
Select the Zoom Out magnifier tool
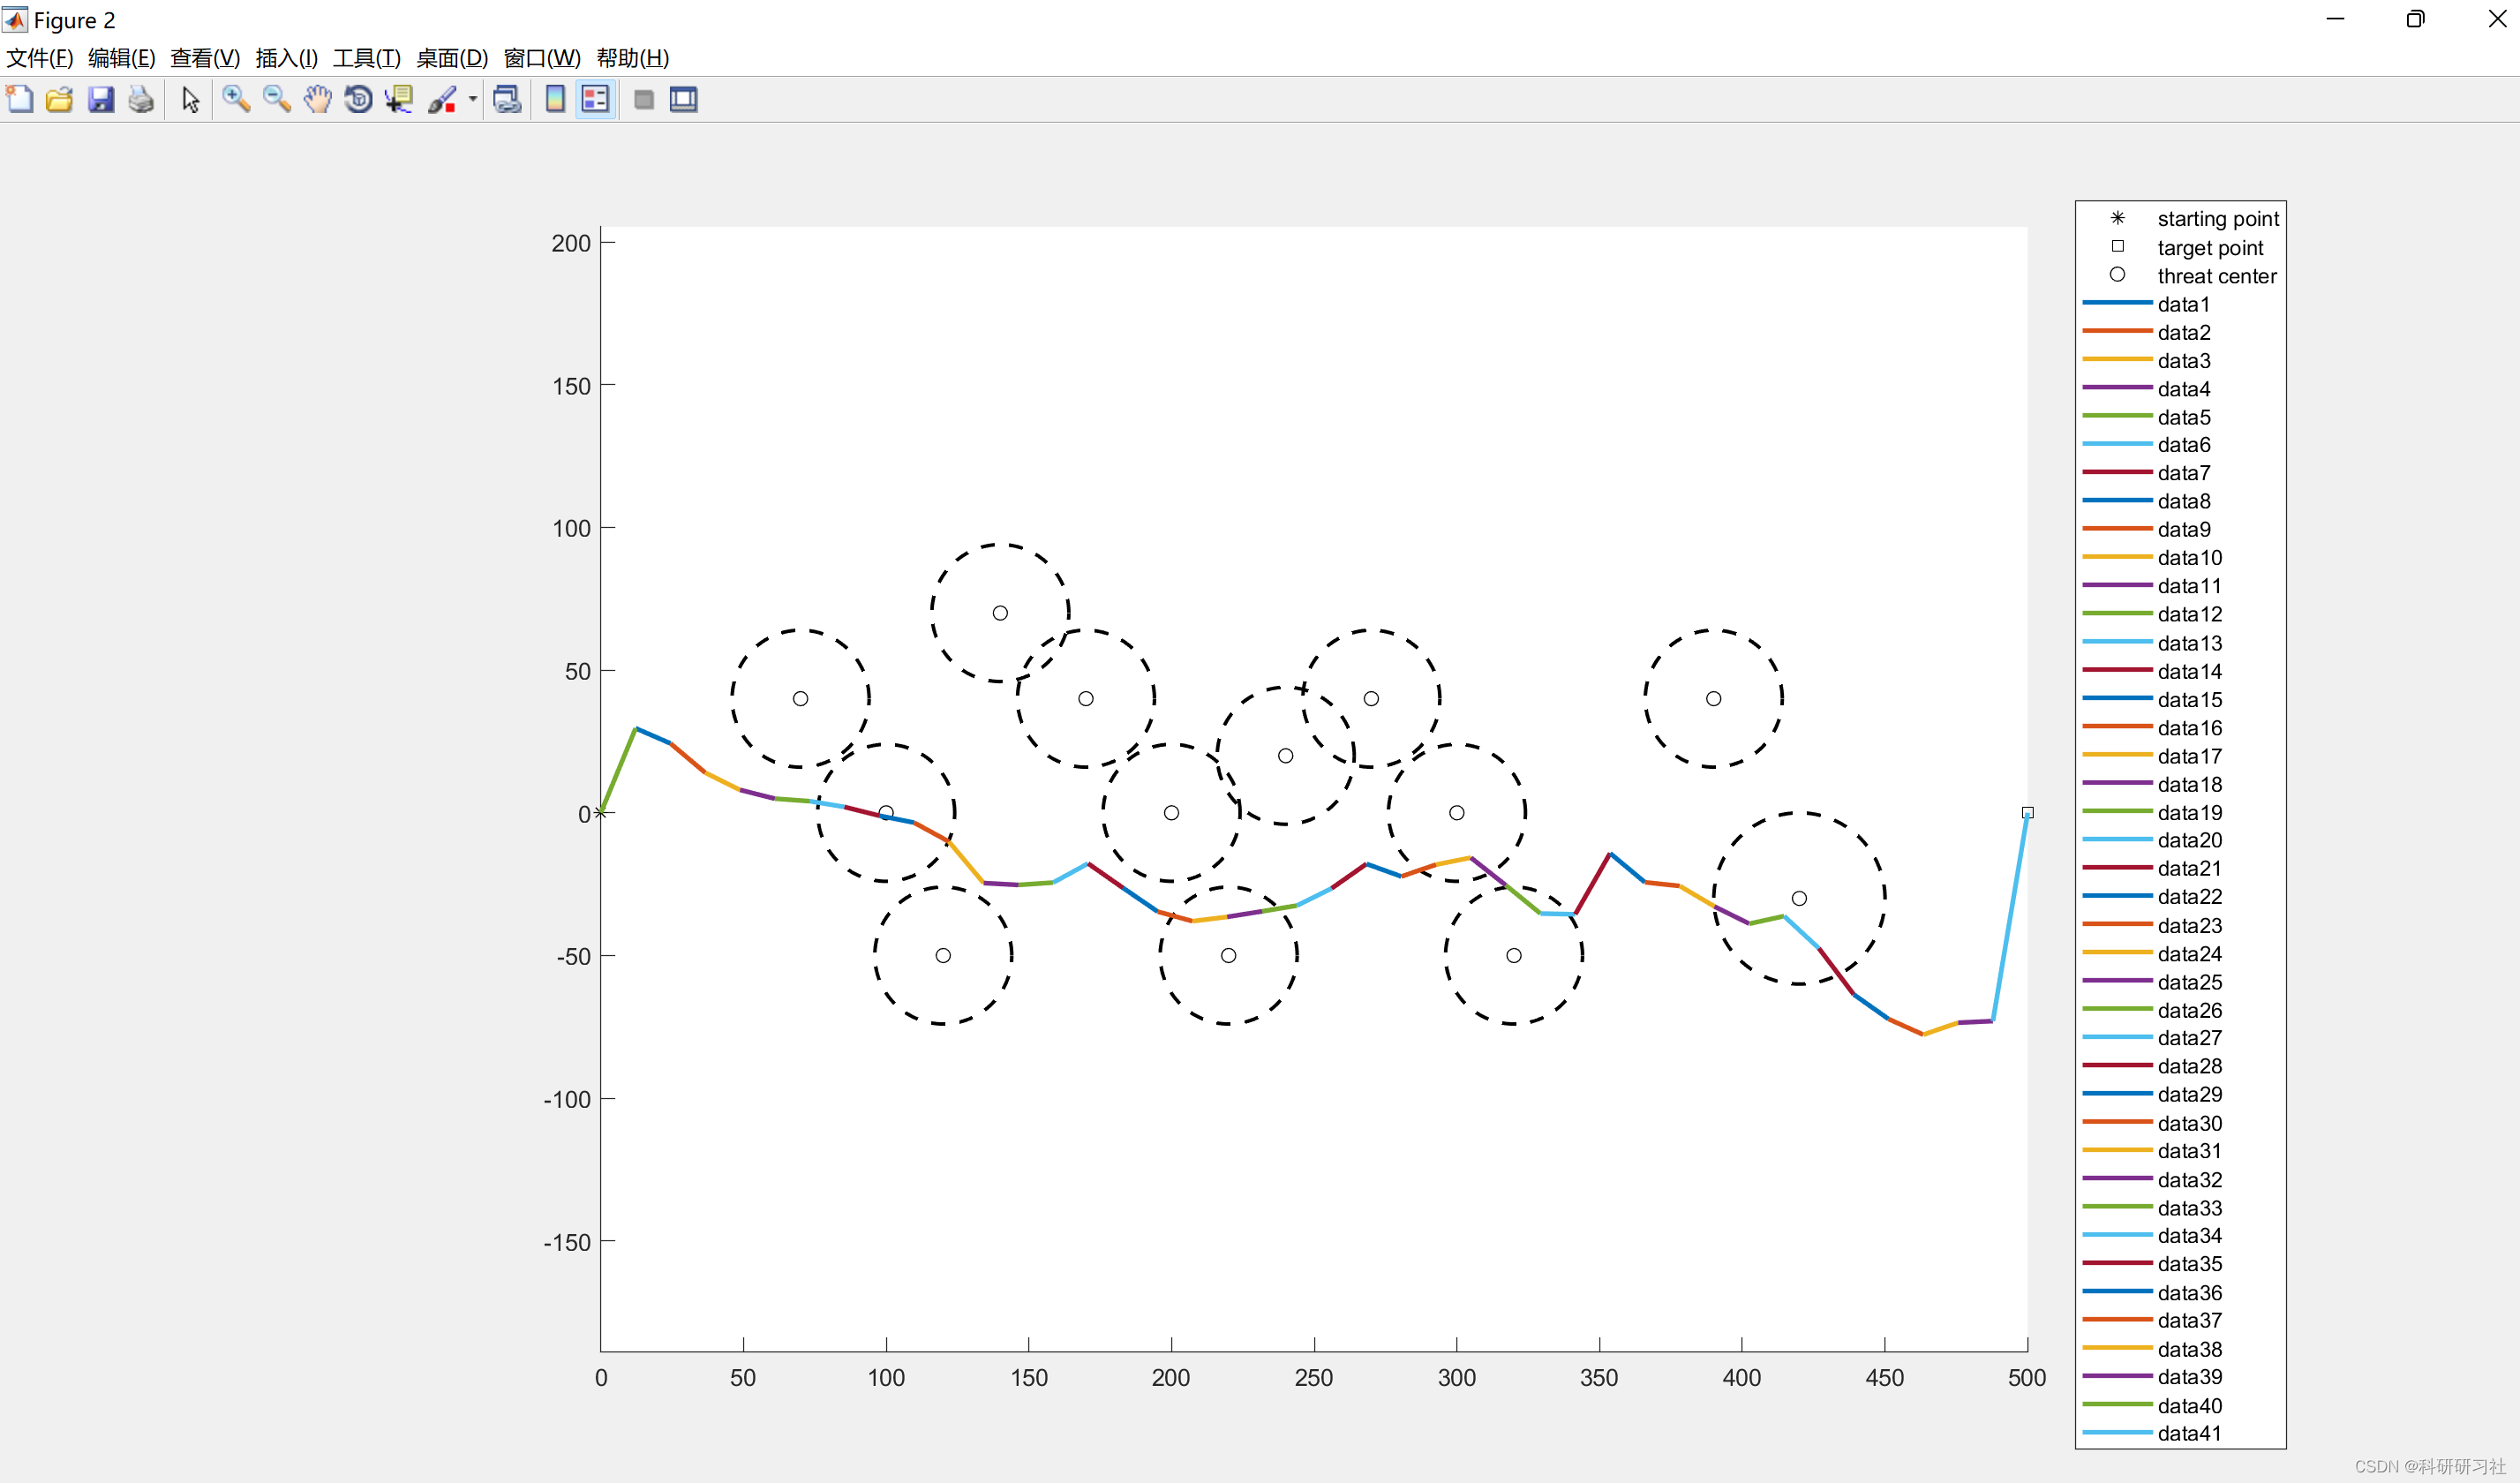point(277,99)
